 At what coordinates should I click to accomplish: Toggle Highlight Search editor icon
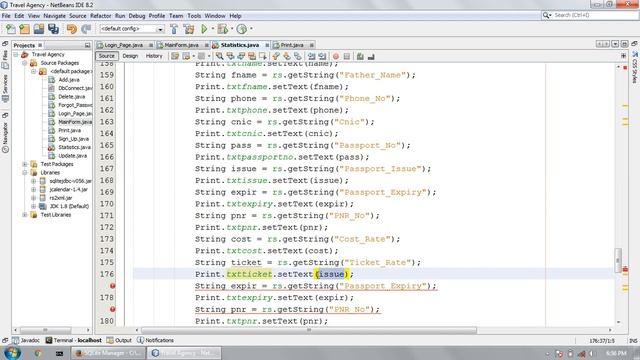click(252, 56)
